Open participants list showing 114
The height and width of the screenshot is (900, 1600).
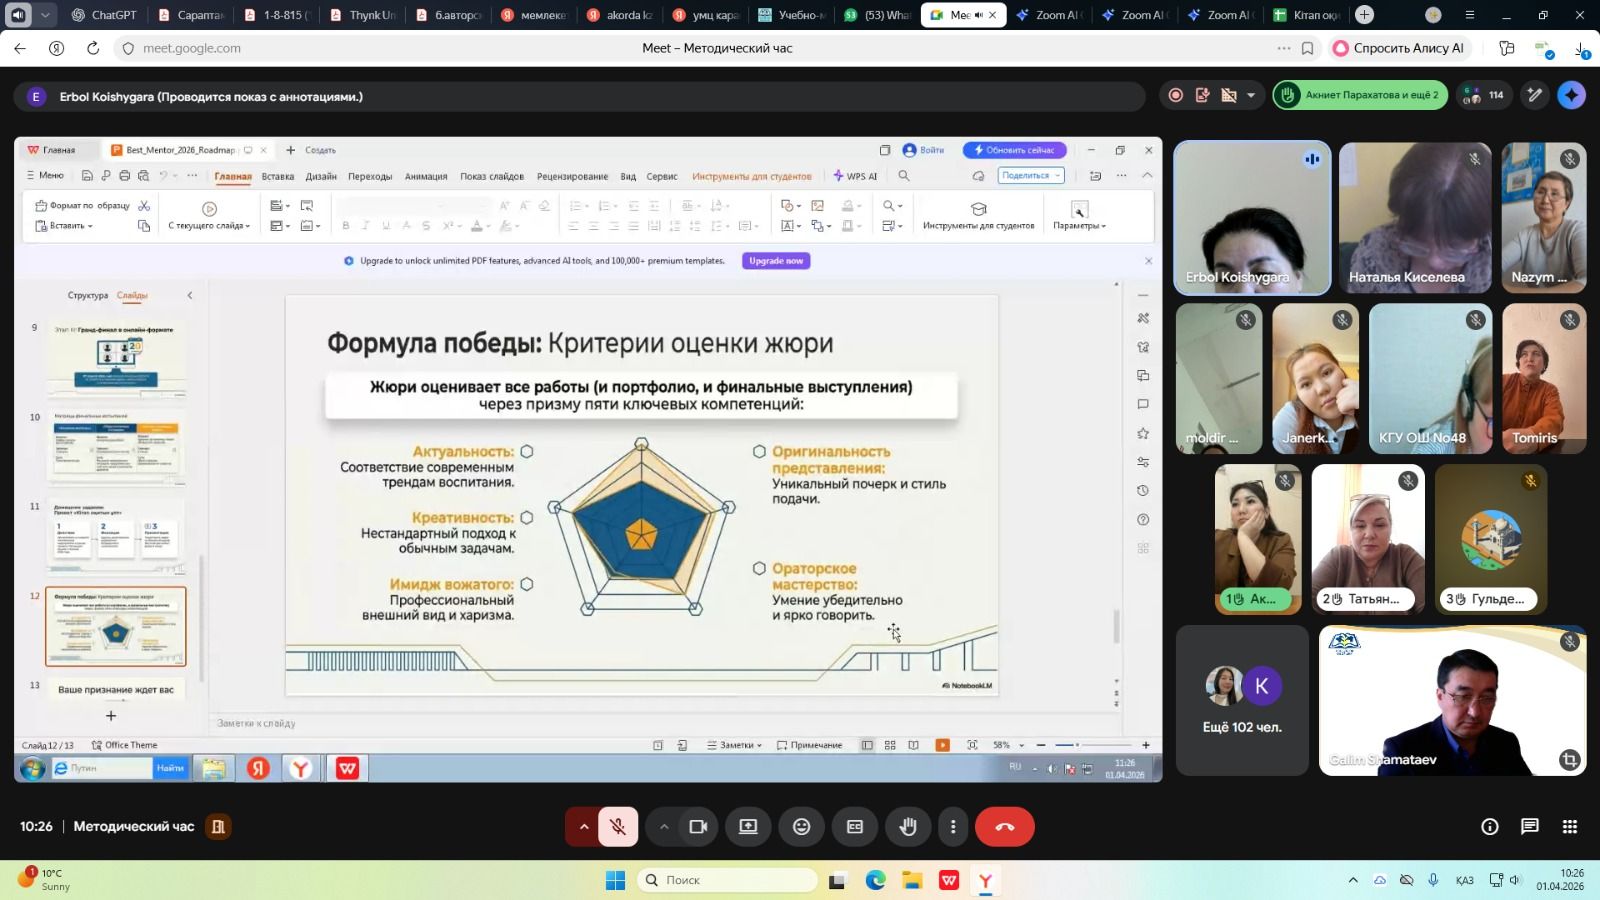(1484, 95)
